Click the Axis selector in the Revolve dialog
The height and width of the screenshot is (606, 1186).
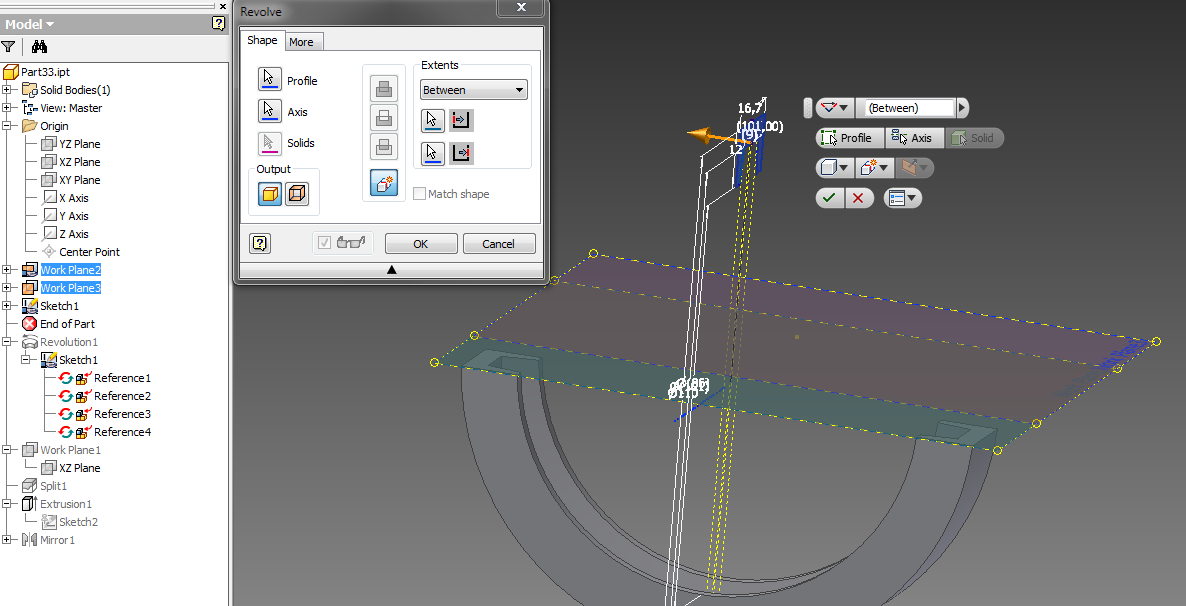coord(271,109)
